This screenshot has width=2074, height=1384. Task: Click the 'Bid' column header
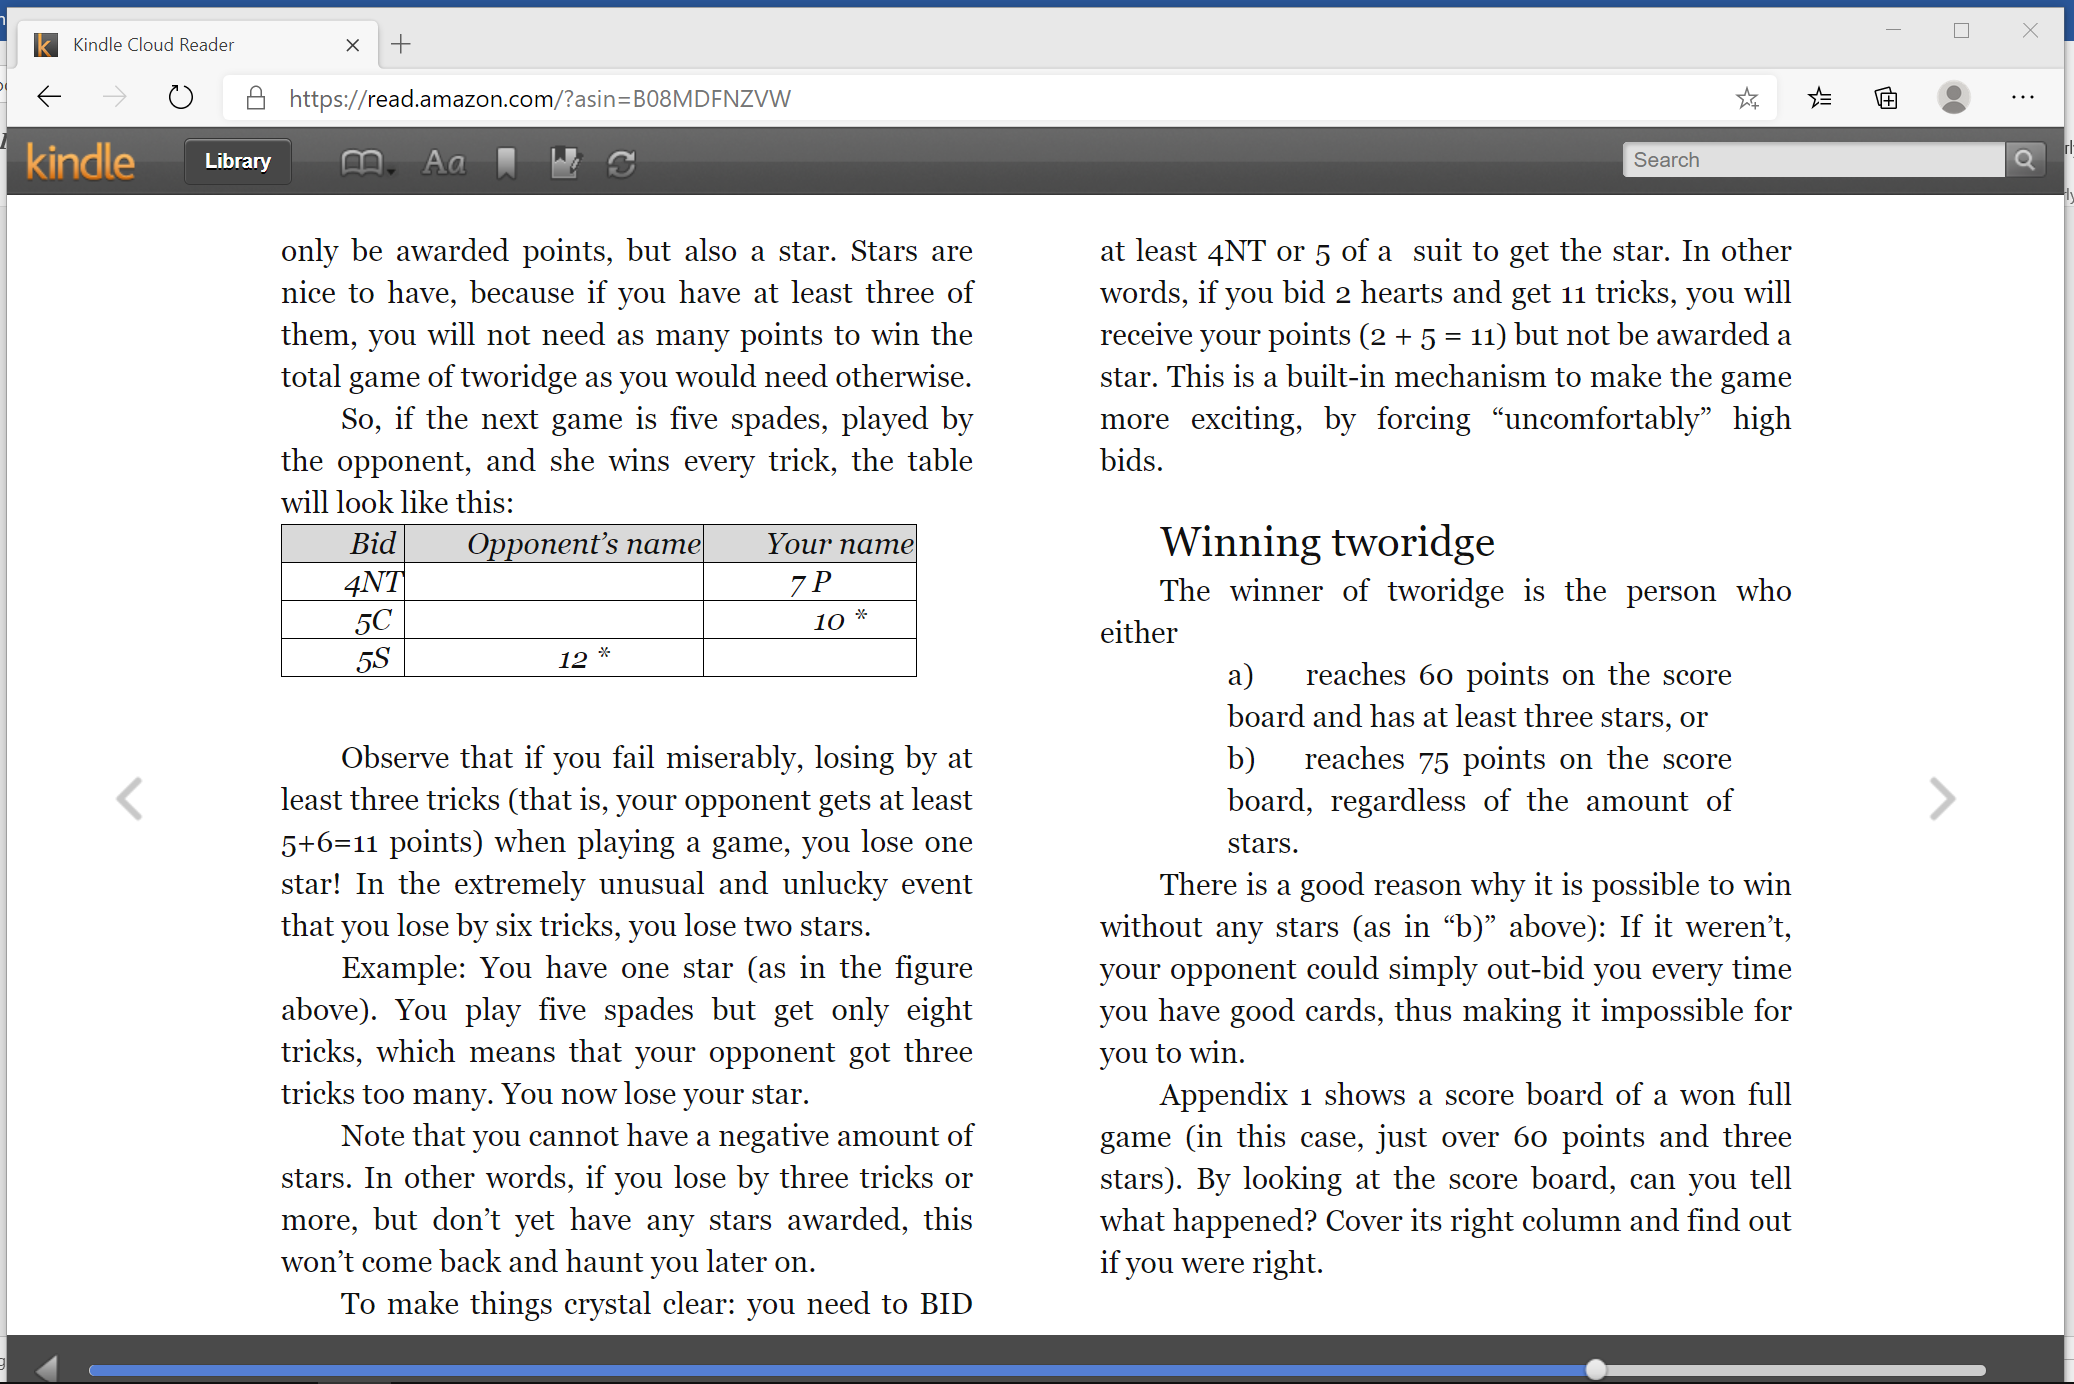(343, 543)
